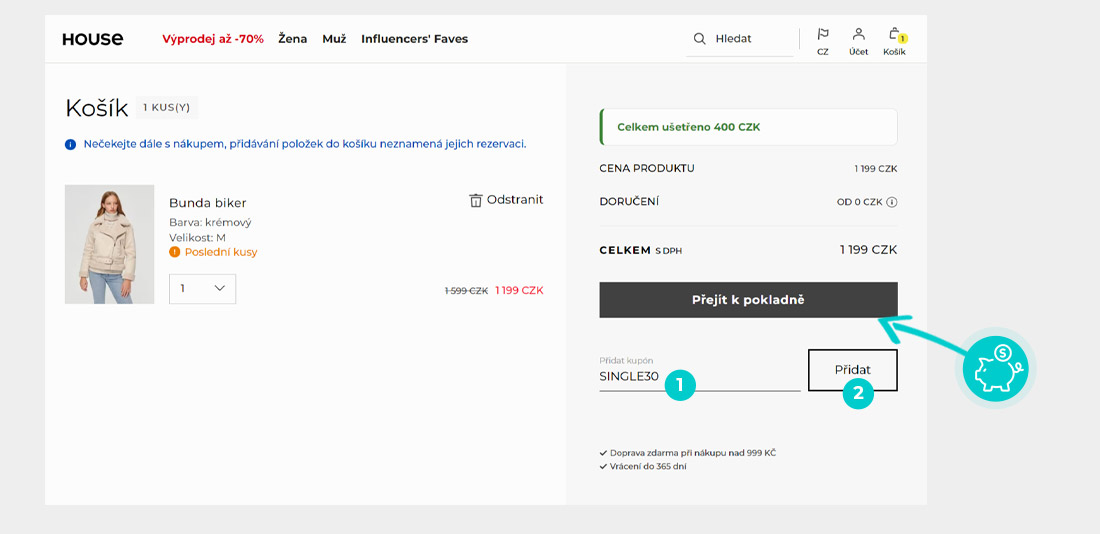1100x534 pixels.
Task: Click the orange Poslední kusy warning icon
Action: (175, 252)
